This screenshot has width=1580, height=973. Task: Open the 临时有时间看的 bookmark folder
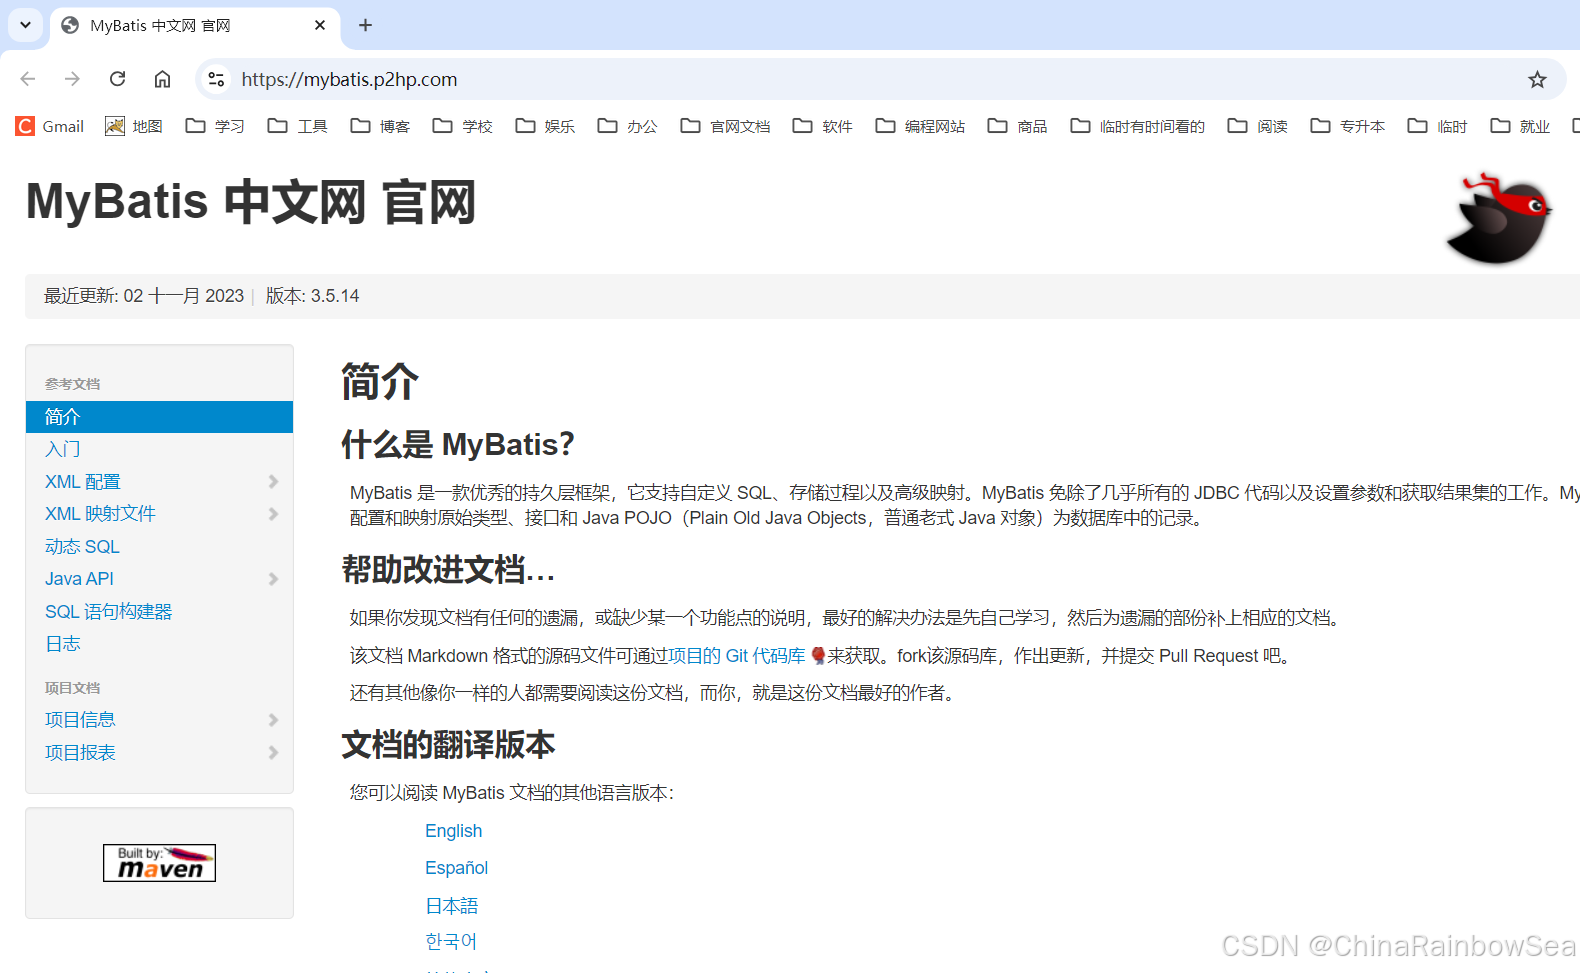[x=1138, y=126]
